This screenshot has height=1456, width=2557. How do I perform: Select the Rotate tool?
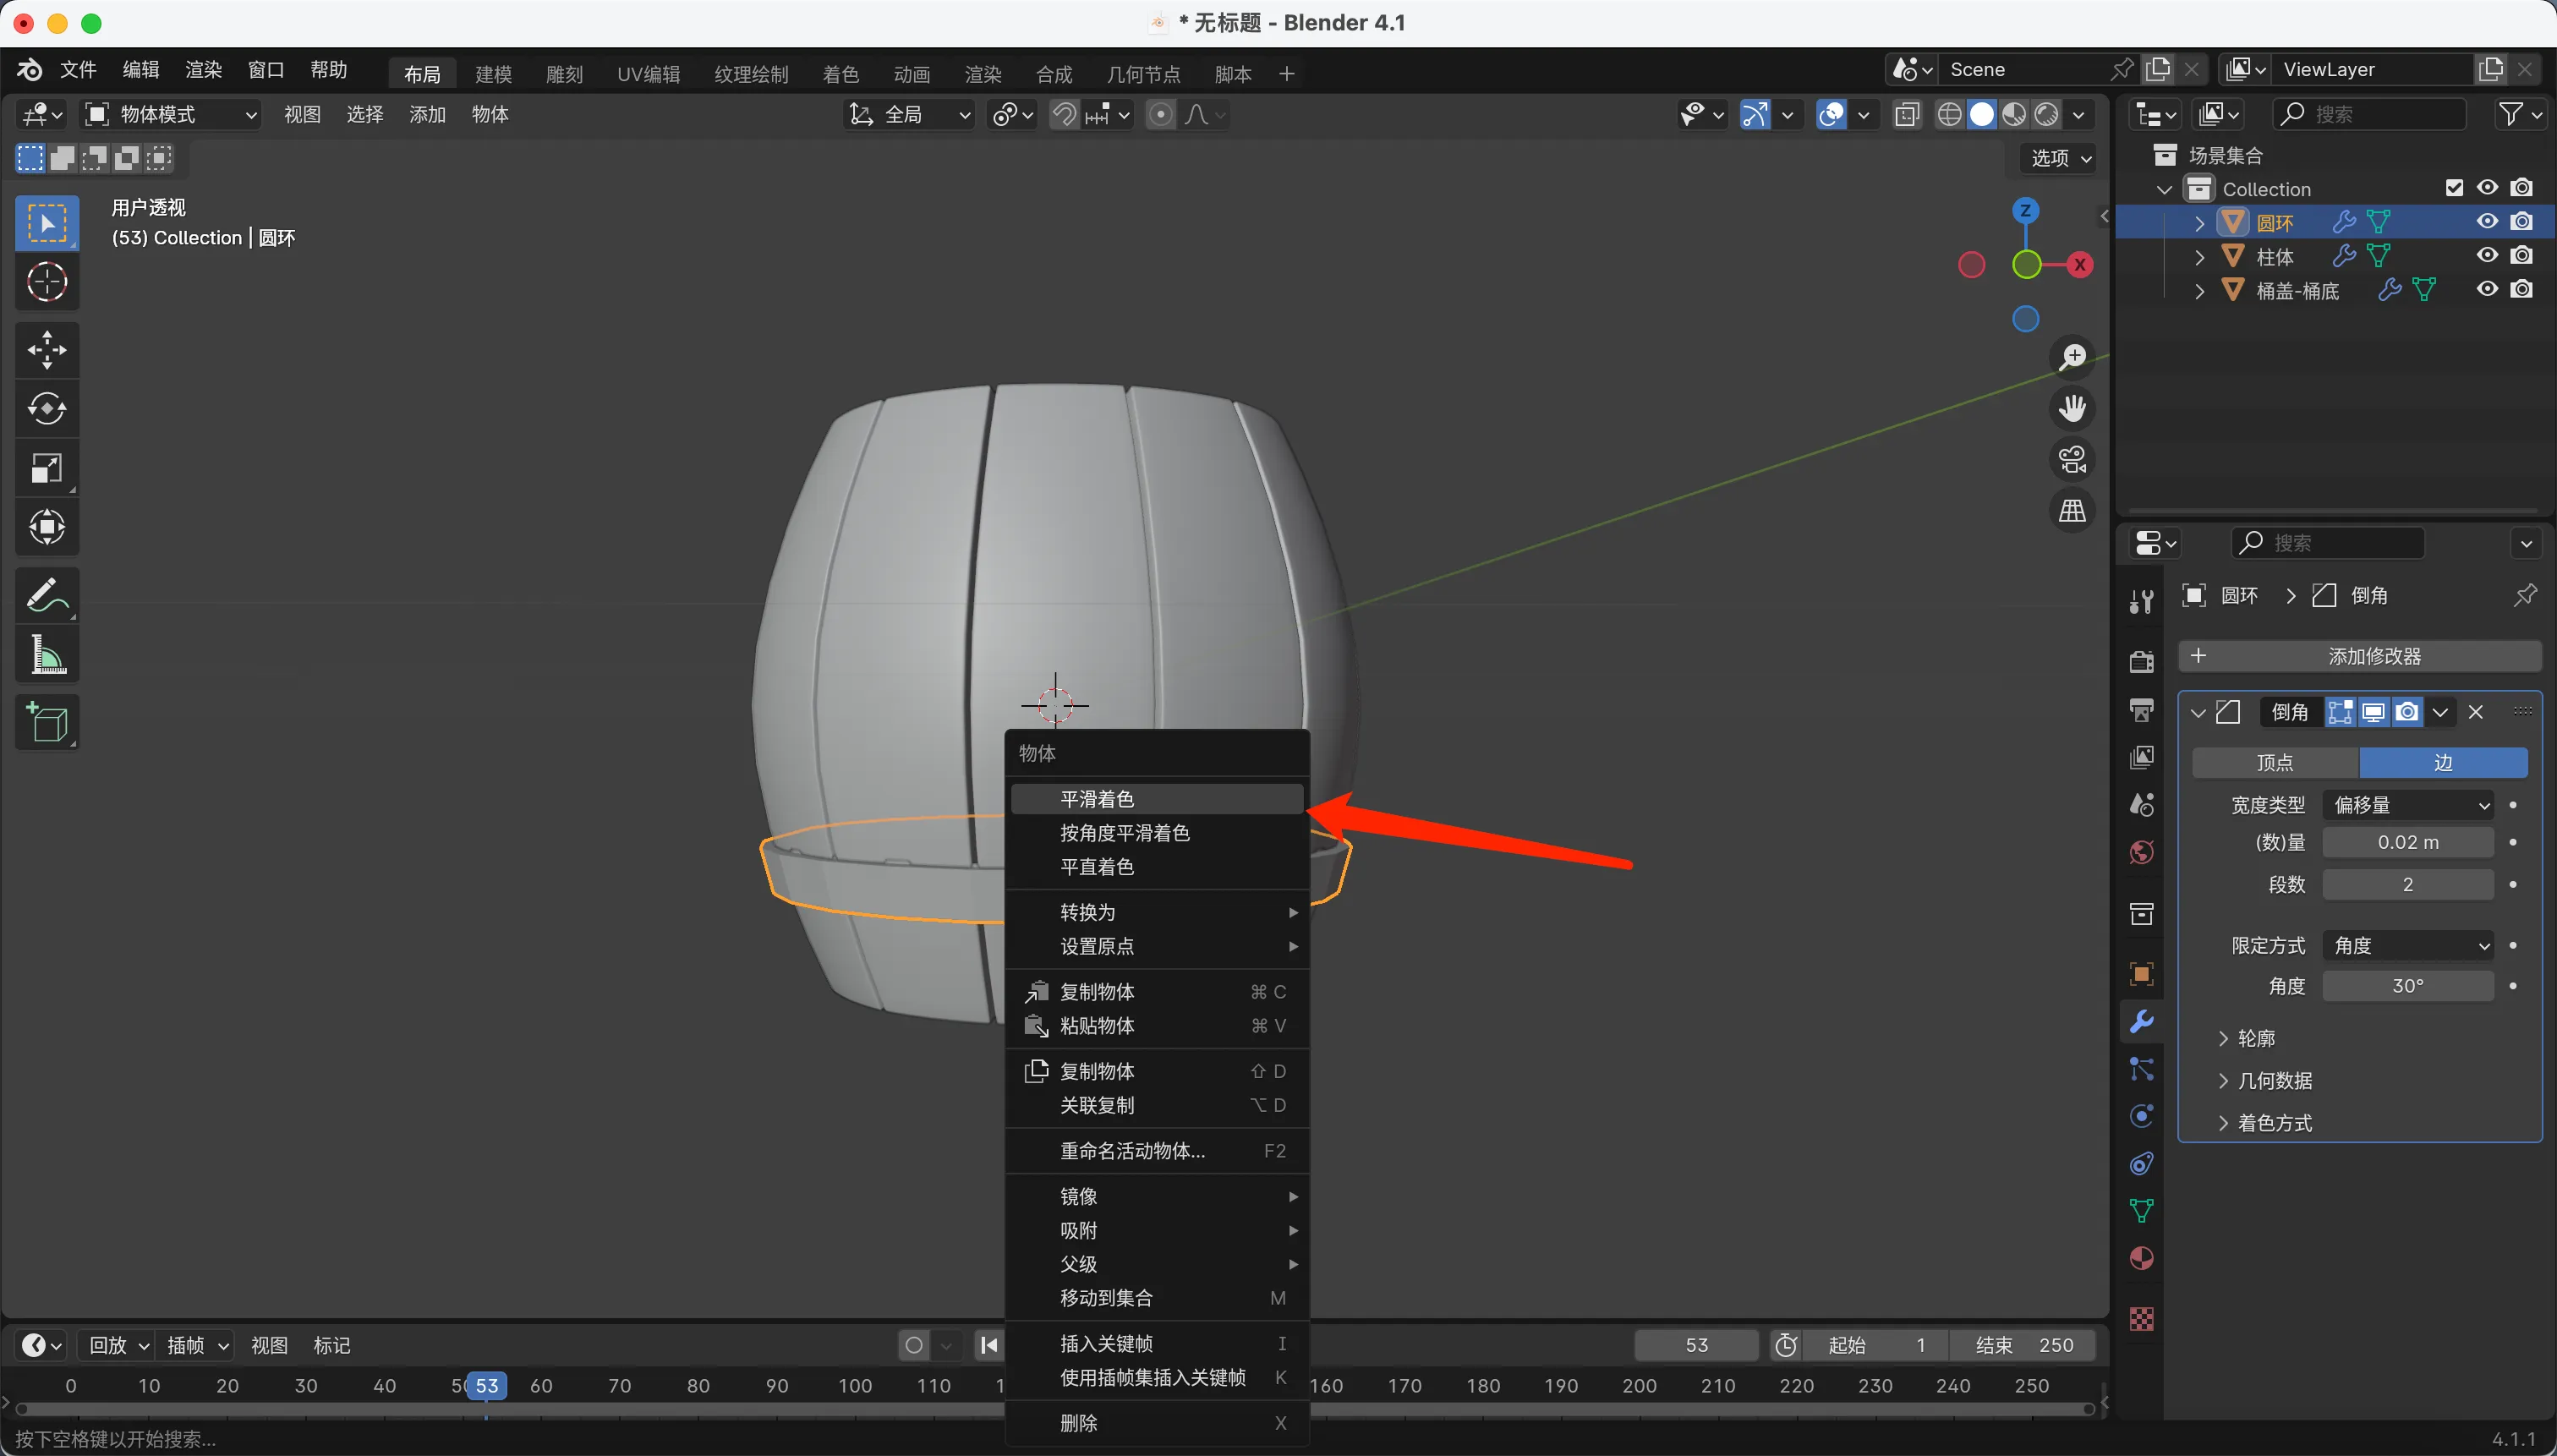47,409
